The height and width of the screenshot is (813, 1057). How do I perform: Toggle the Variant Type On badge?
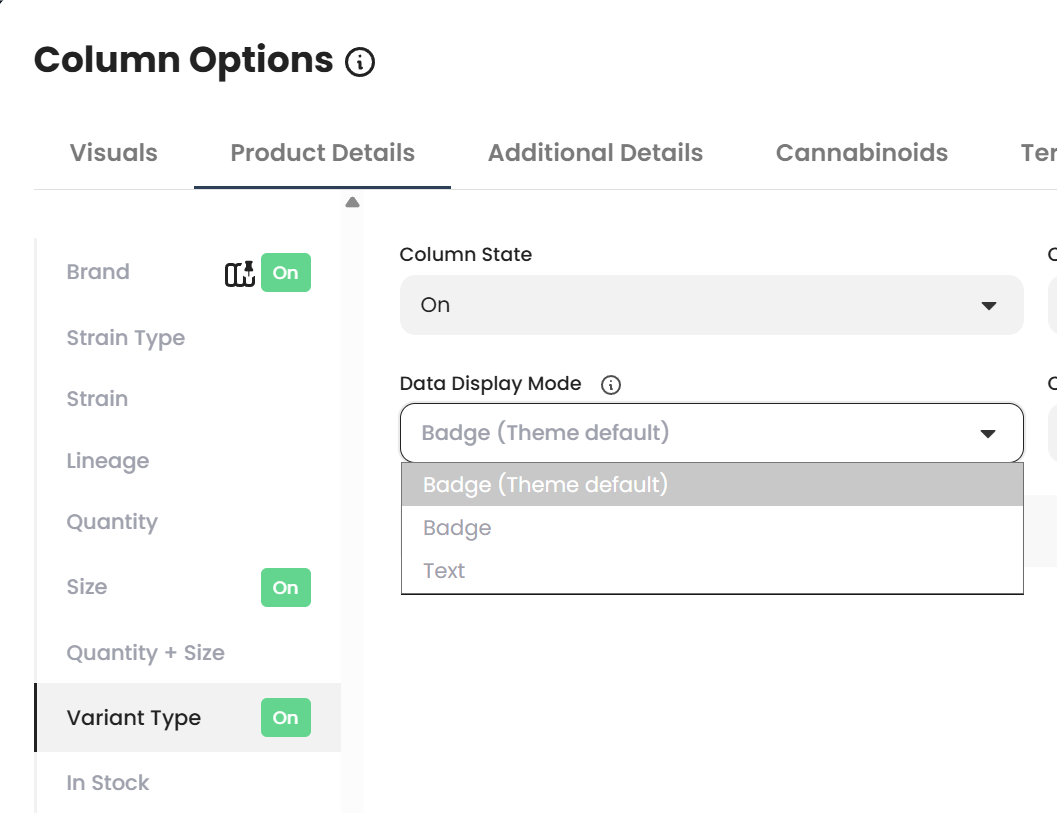[286, 718]
